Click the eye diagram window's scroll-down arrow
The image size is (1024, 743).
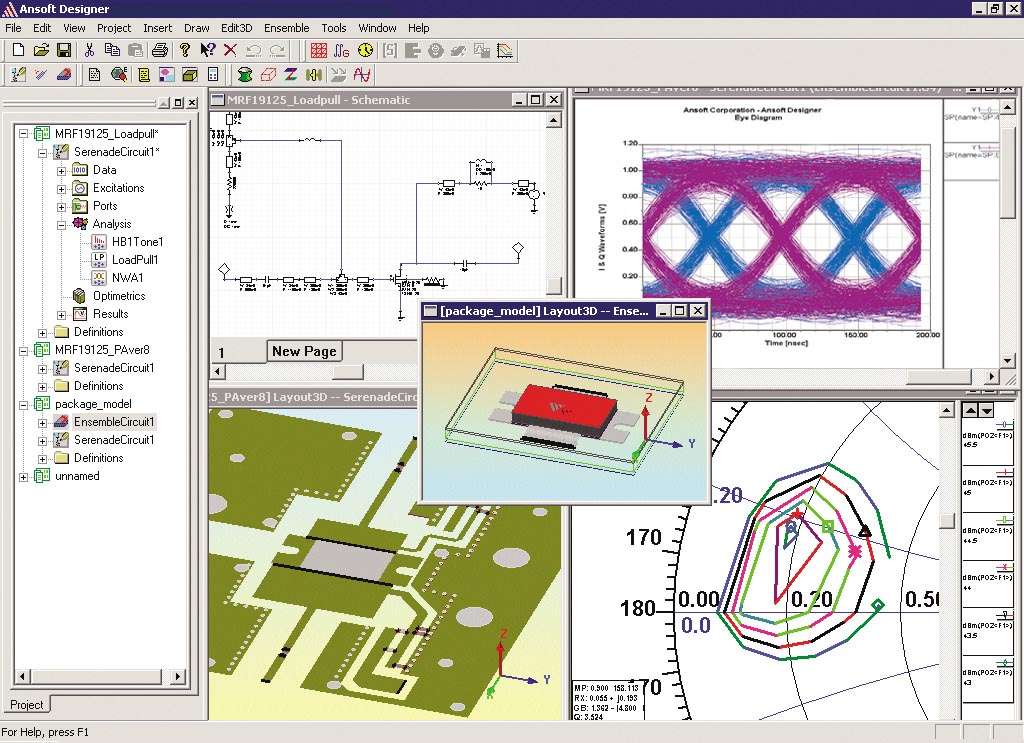tap(1008, 360)
